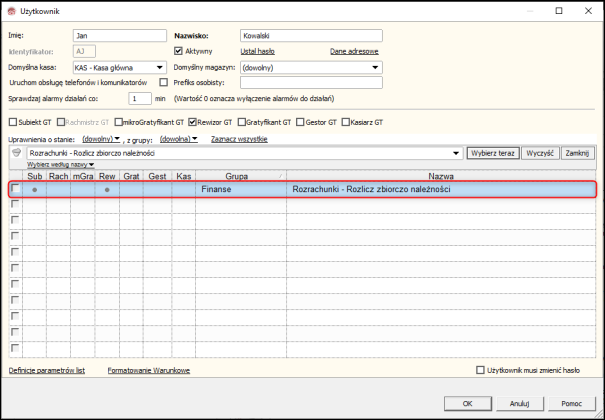
Task: Expand the z grupy (dowolna) dropdown
Action: coord(179,139)
